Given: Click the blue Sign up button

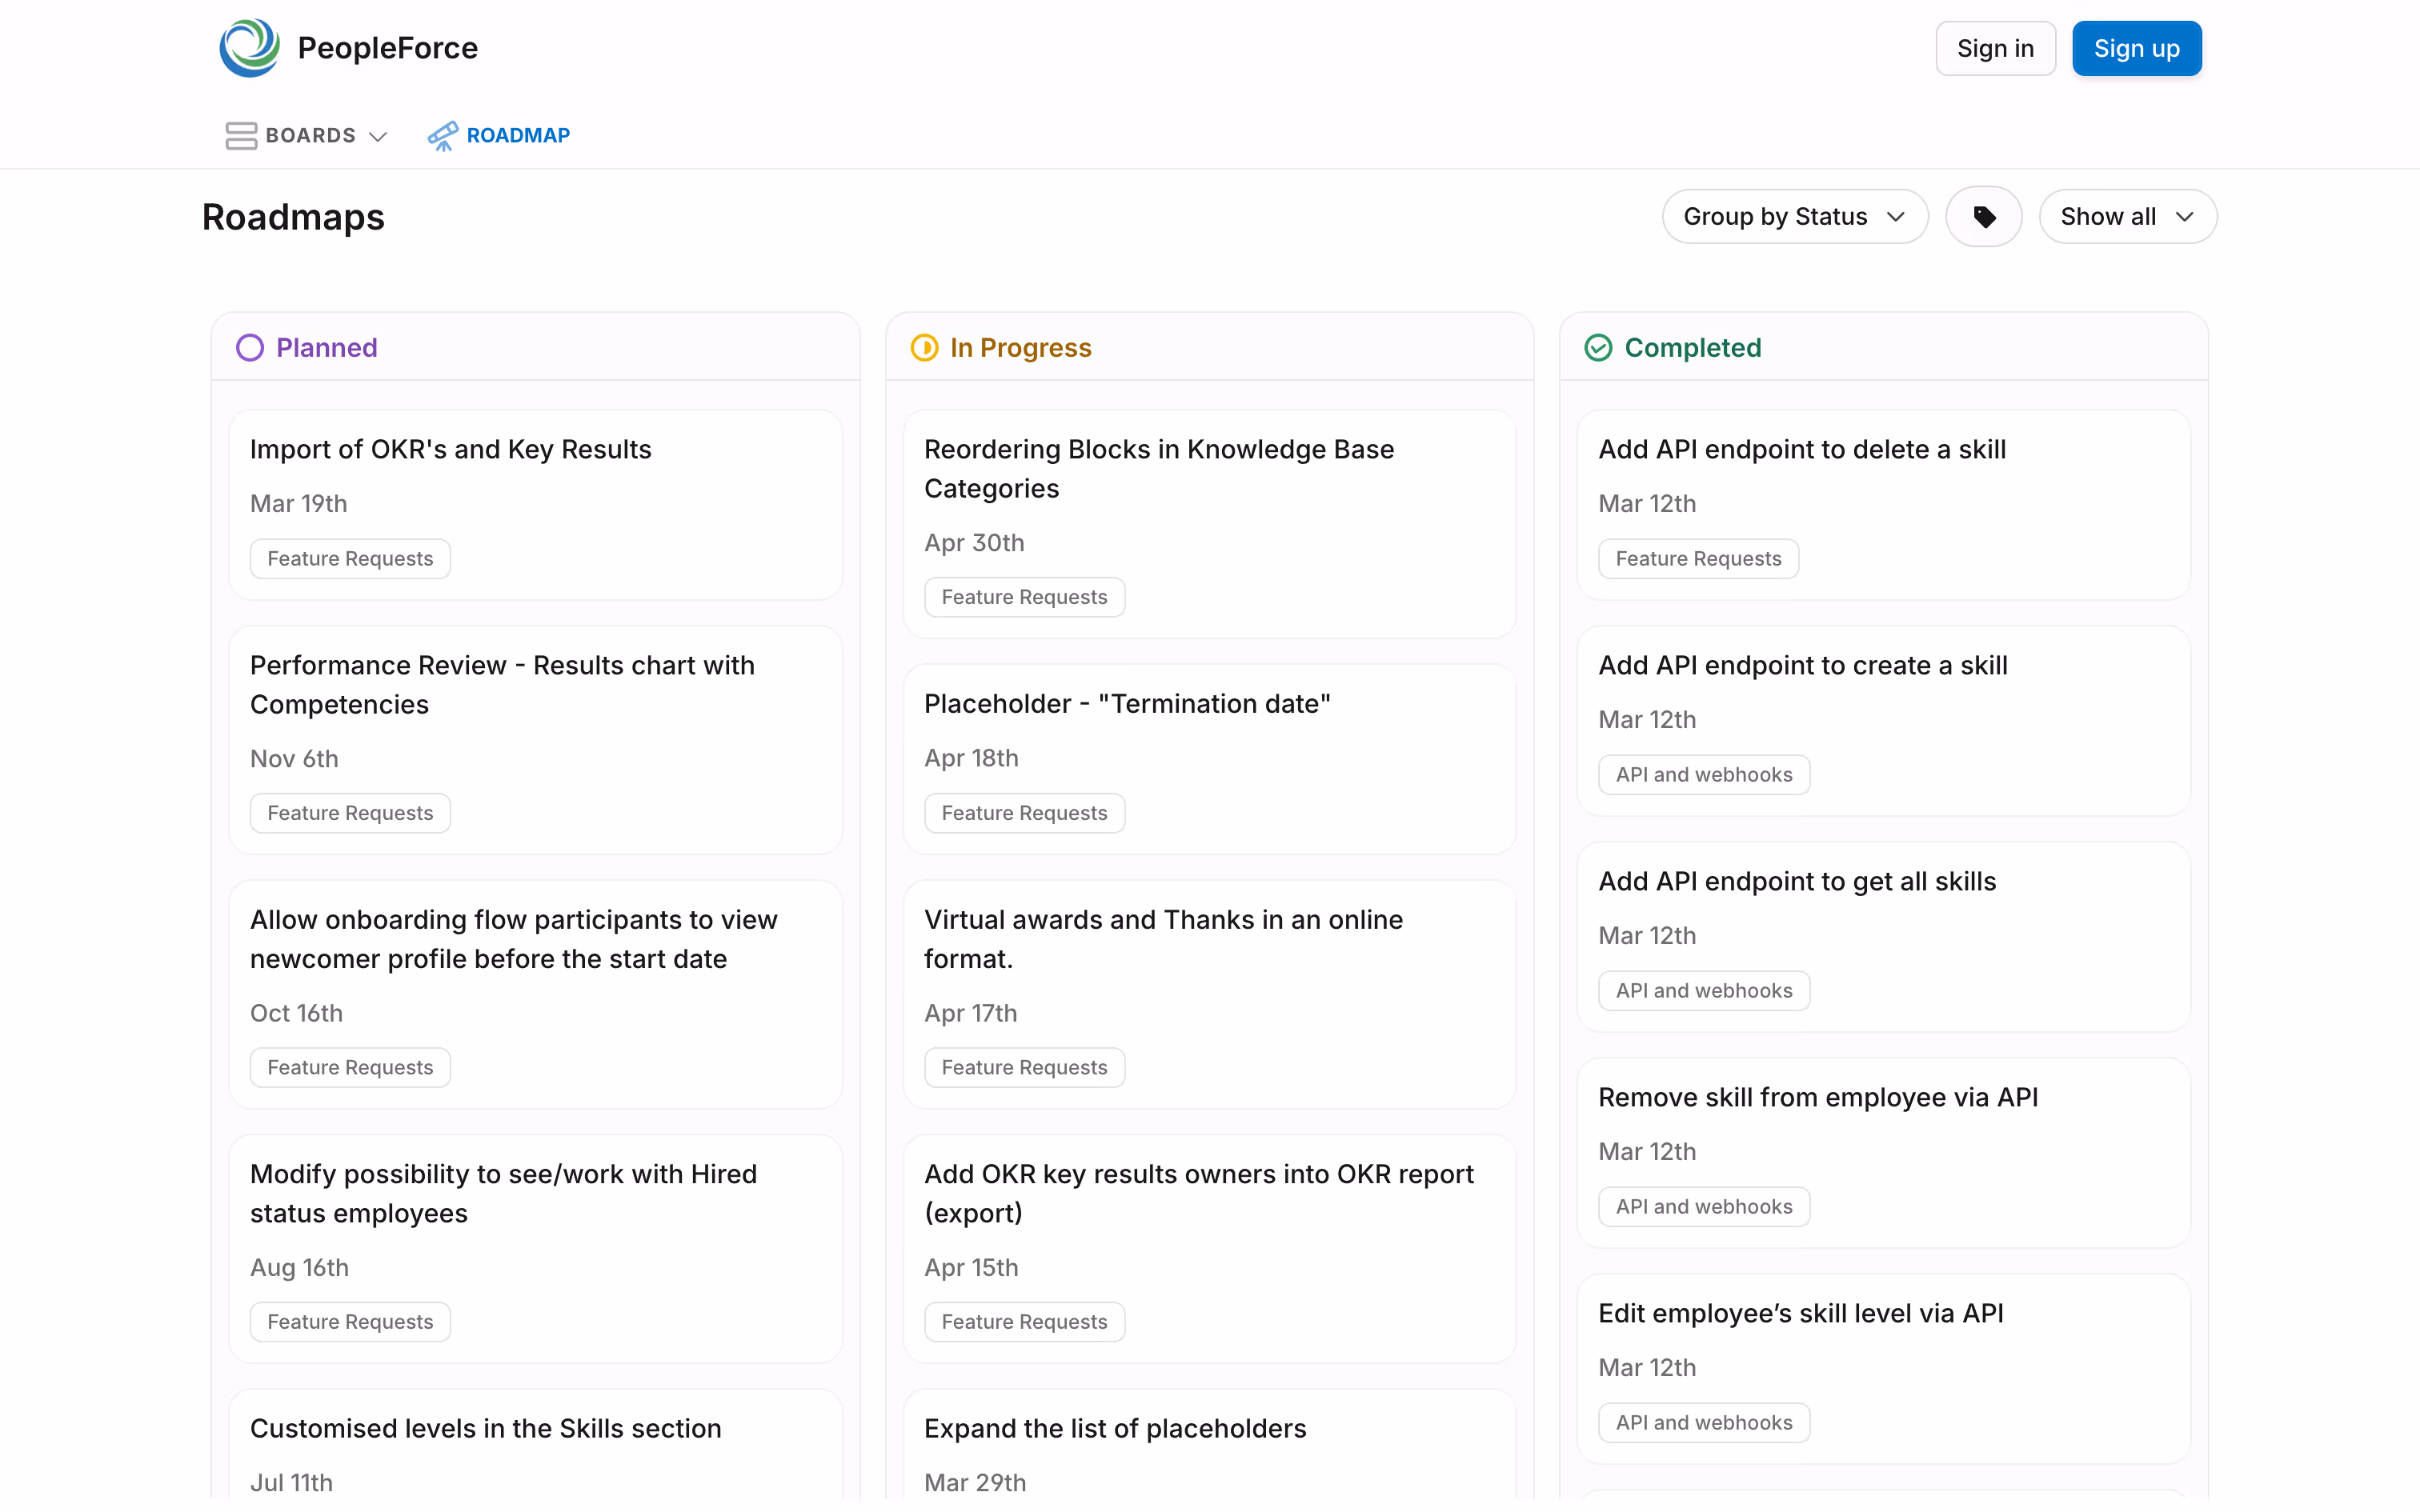Looking at the screenshot, I should tap(2136, 48).
